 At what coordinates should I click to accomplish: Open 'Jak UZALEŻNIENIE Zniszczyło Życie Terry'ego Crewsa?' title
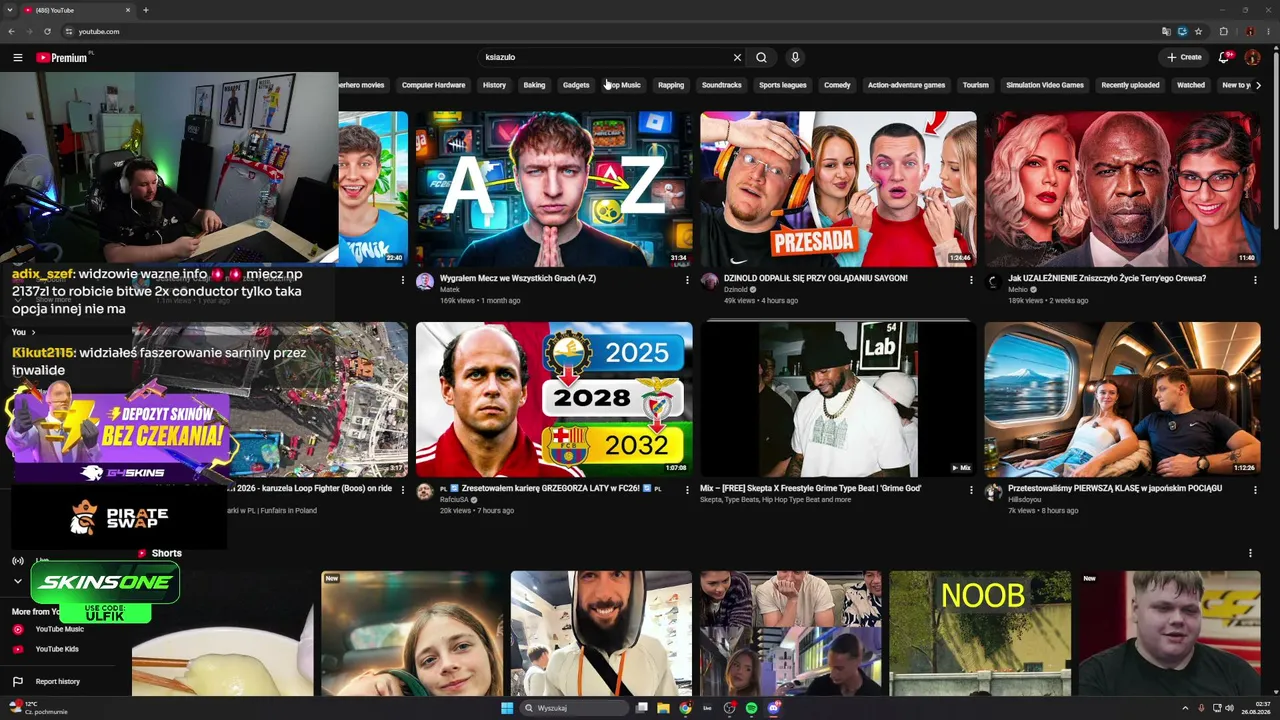[1107, 278]
